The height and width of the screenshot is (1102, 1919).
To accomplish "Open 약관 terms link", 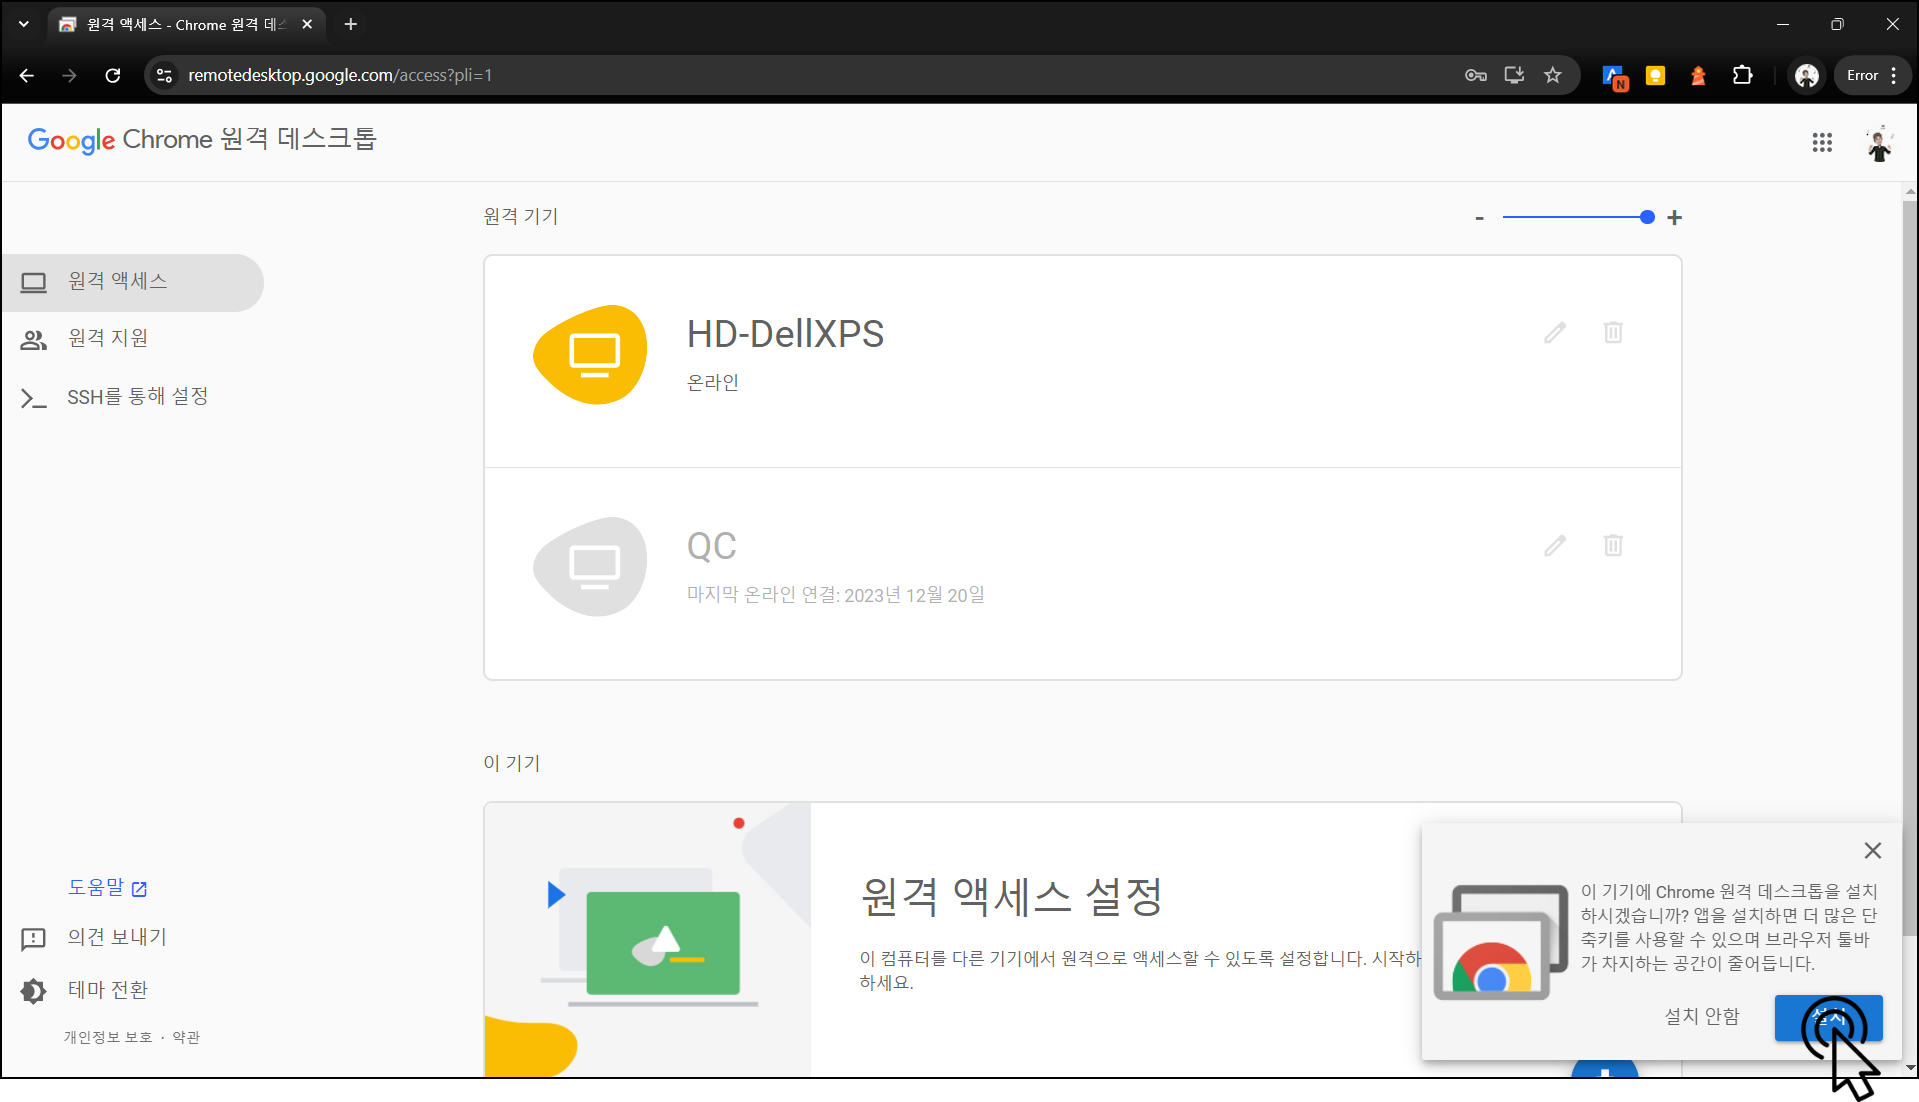I will click(186, 1037).
